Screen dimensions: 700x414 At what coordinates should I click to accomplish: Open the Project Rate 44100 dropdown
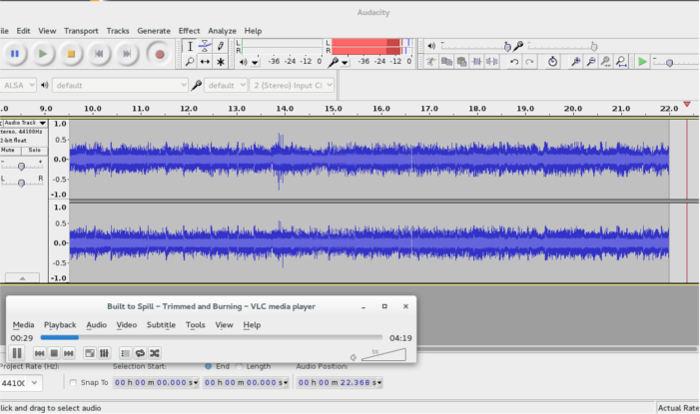pos(21,383)
